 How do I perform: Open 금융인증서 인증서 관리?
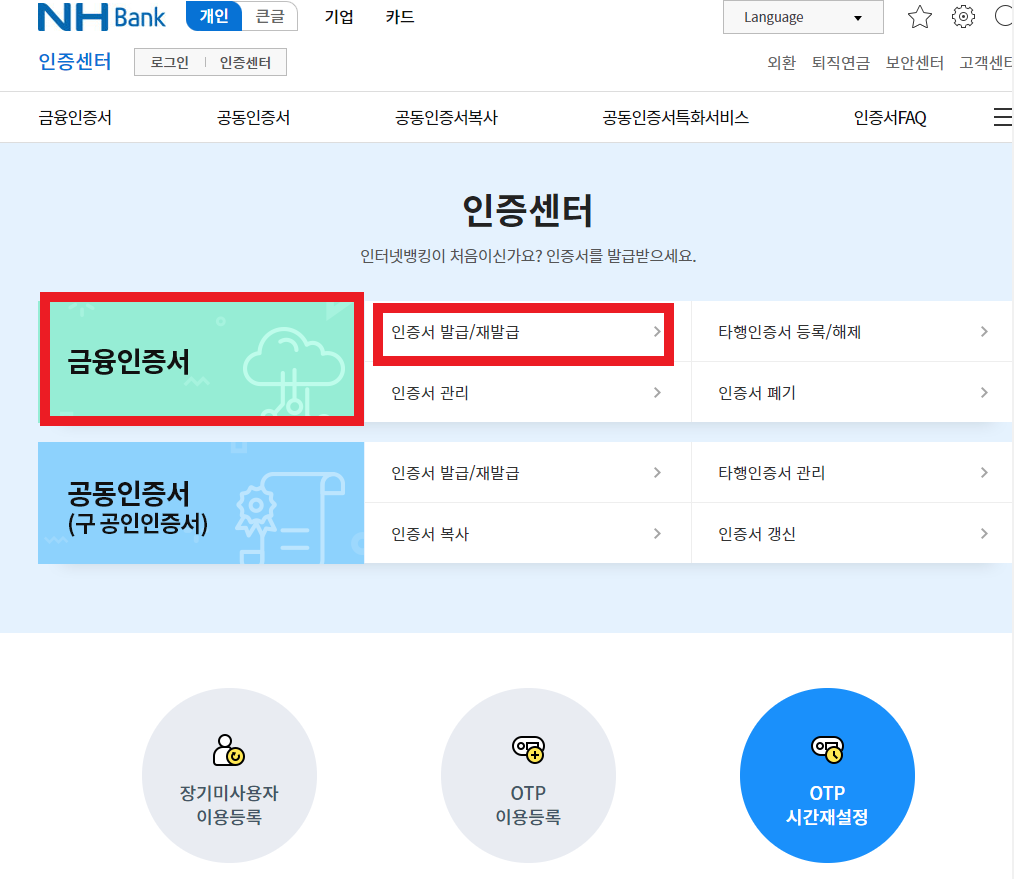click(x=528, y=393)
